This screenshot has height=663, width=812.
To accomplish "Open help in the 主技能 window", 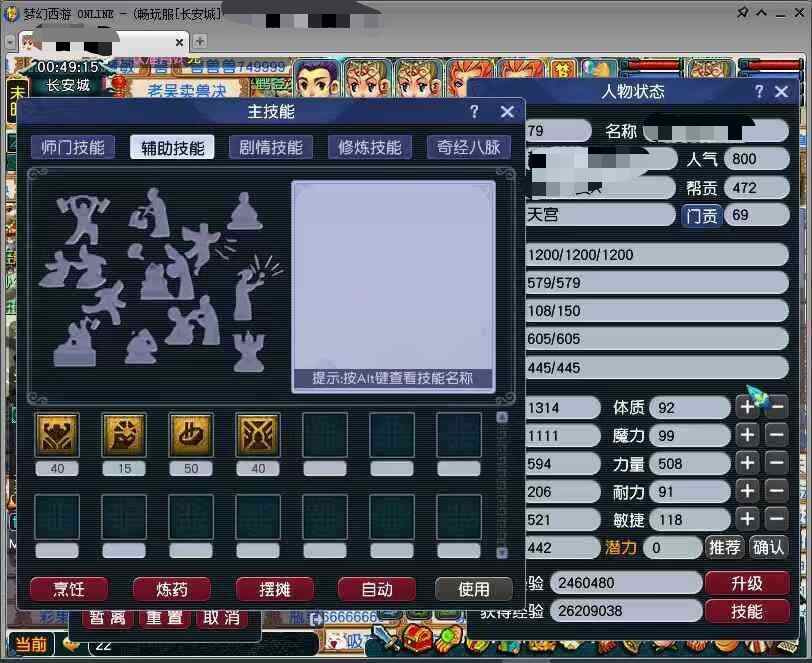I will tap(474, 111).
